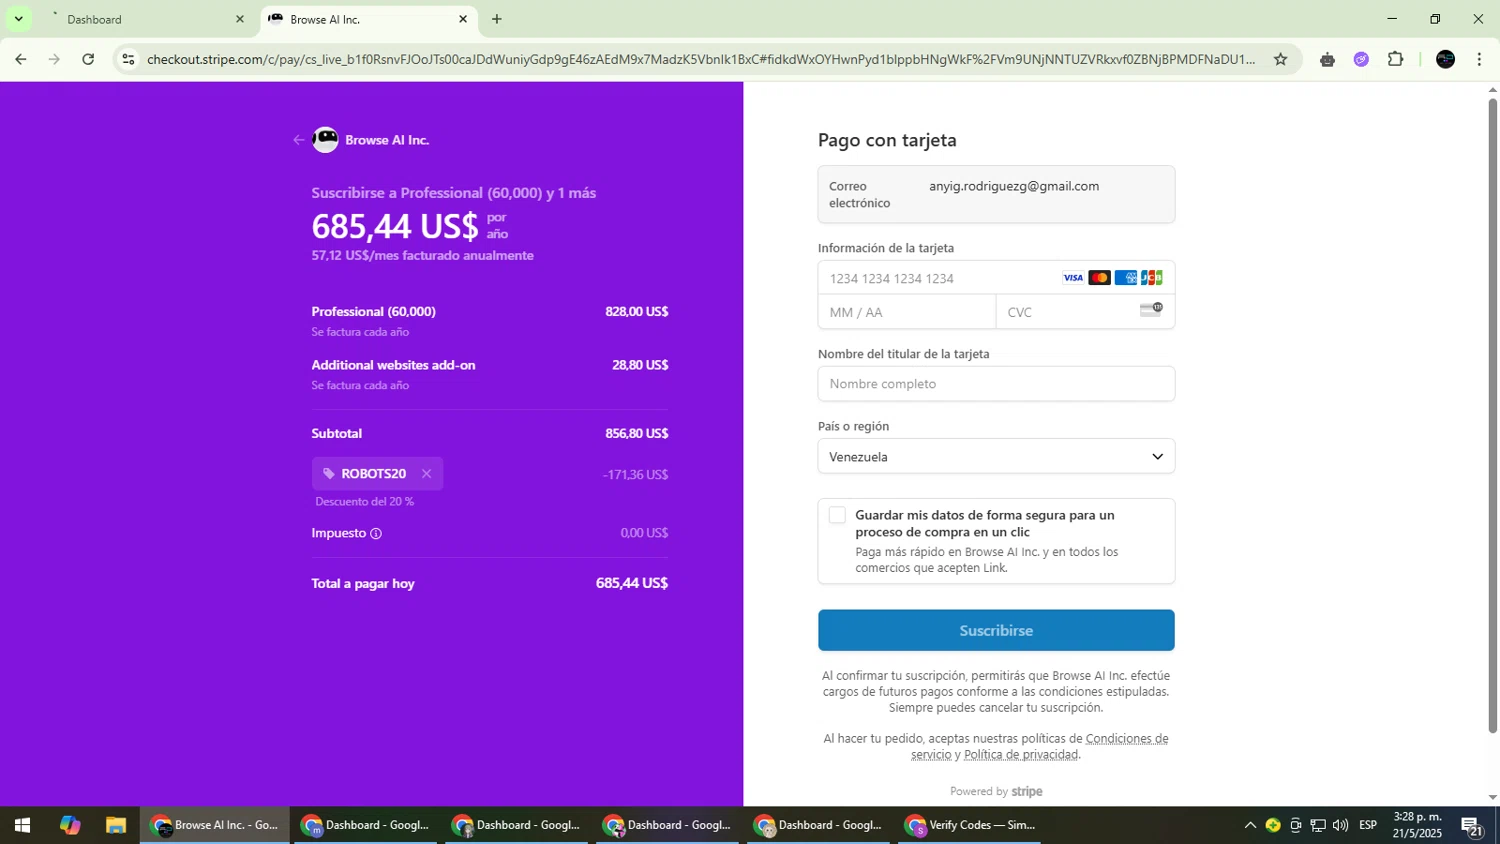Open the Política de privacidad link
The height and width of the screenshot is (844, 1500).
1021,755
